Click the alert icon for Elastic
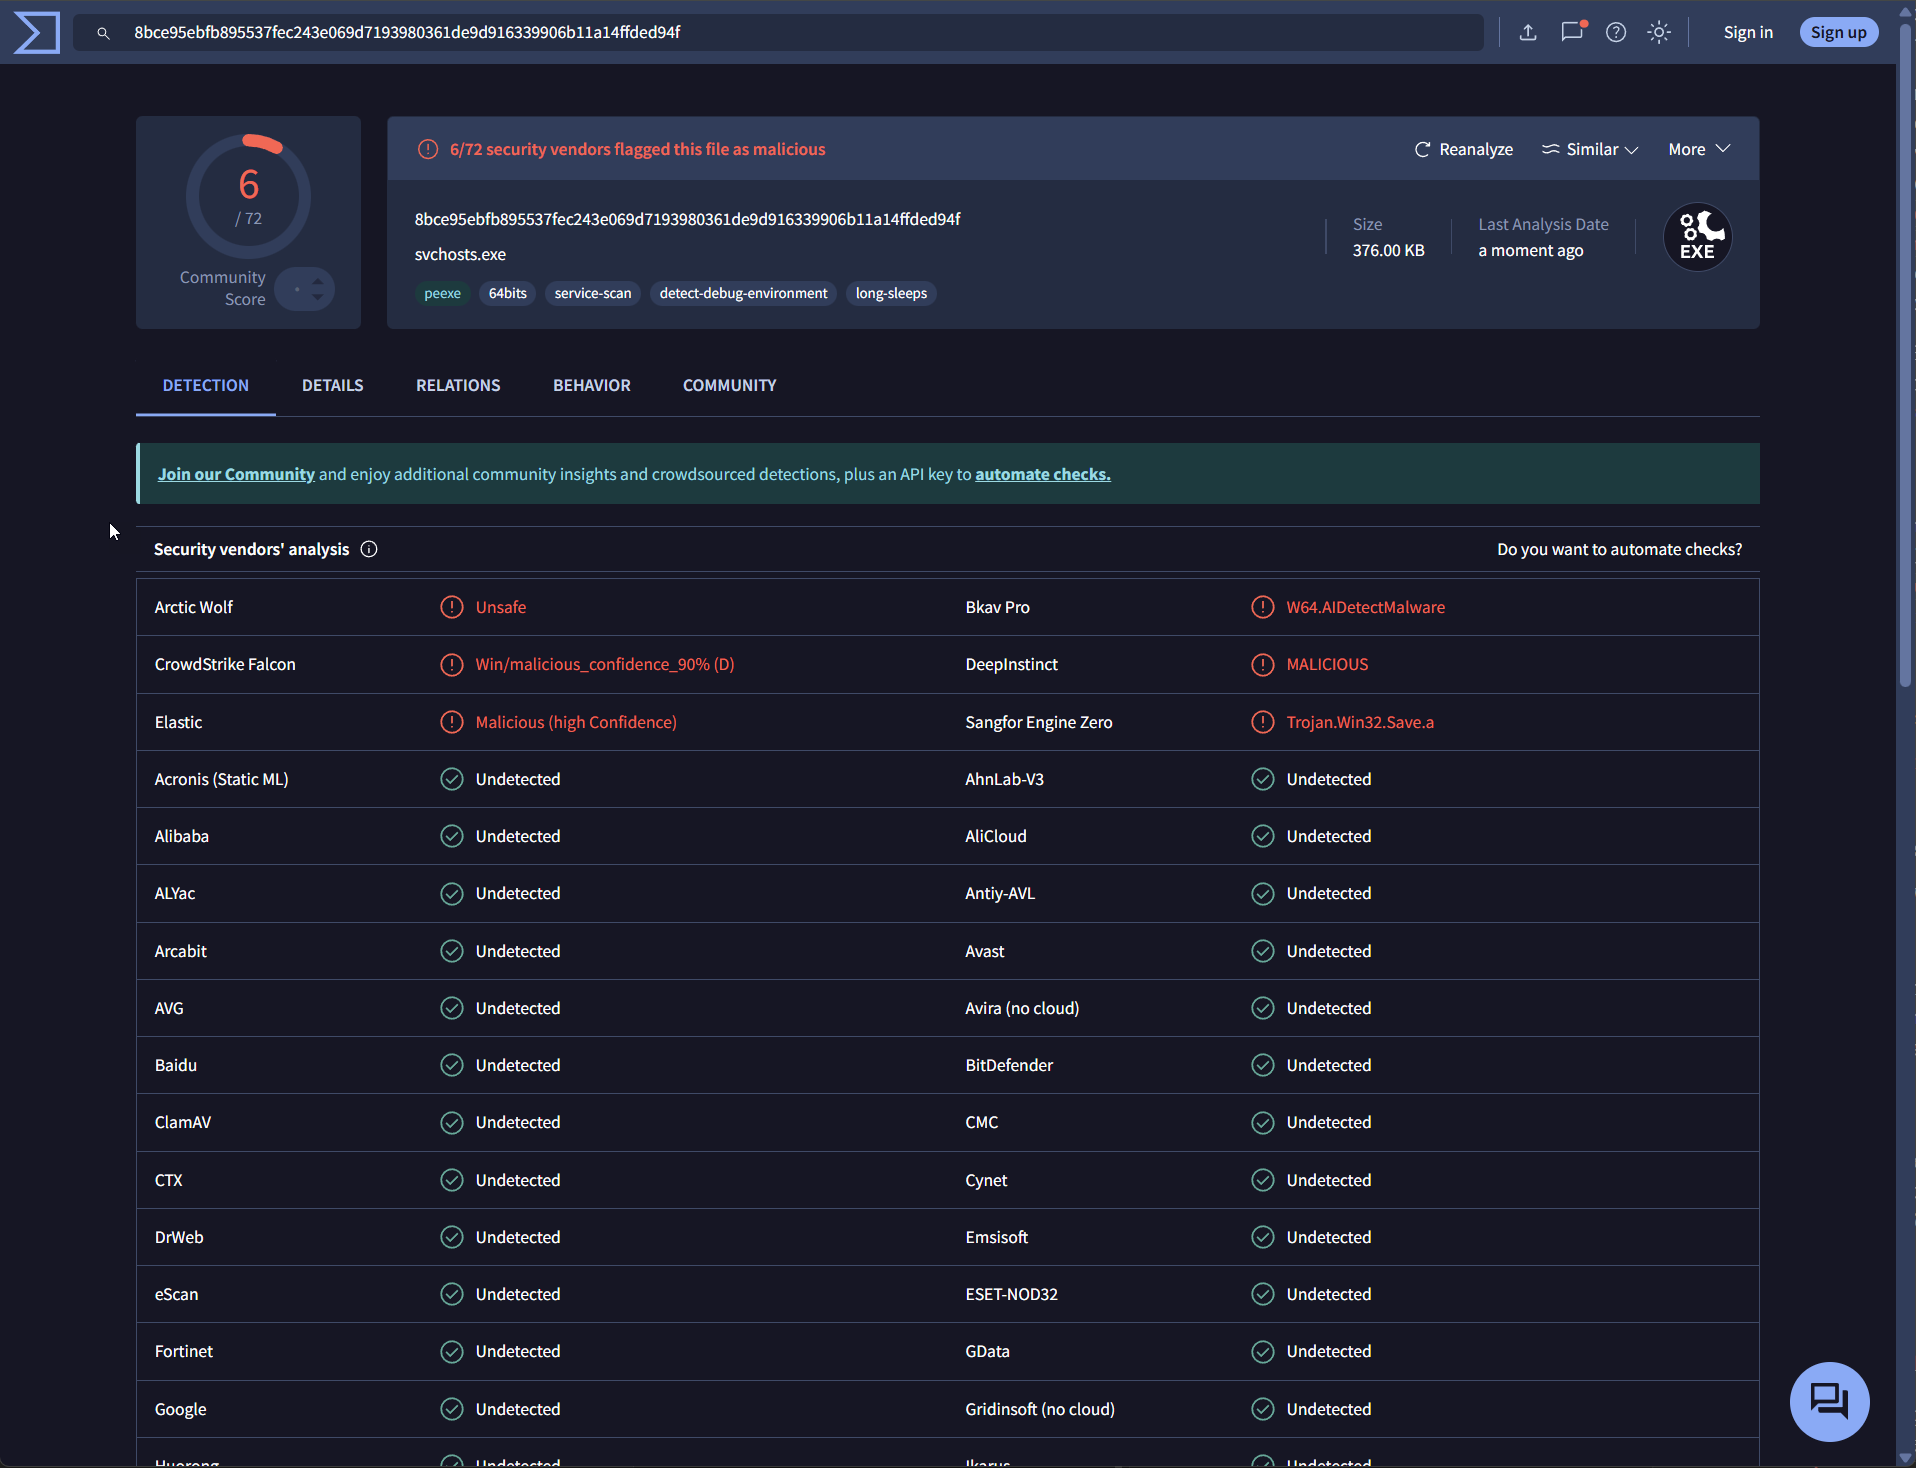Image resolution: width=1916 pixels, height=1468 pixels. pos(452,722)
